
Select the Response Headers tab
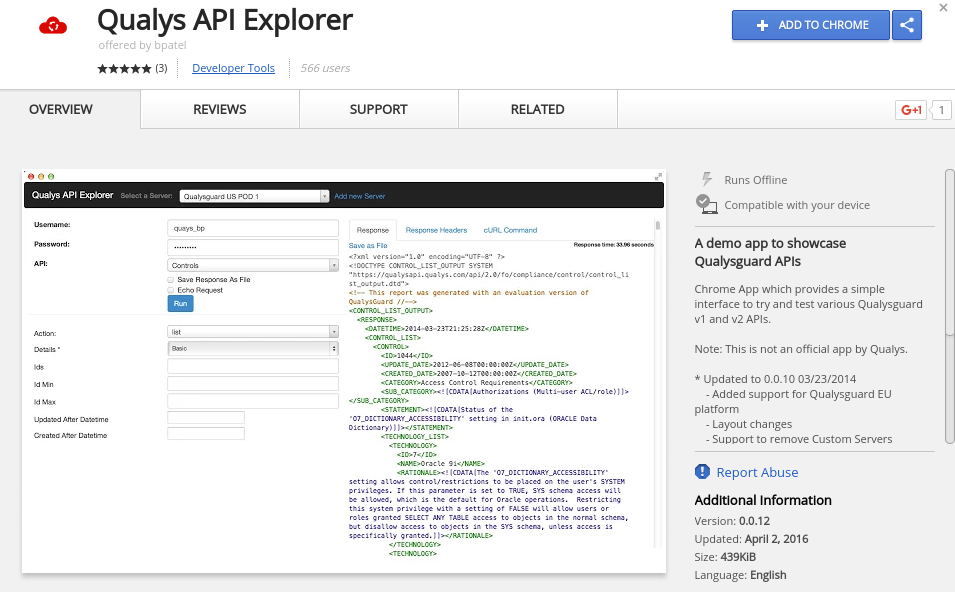(x=436, y=230)
